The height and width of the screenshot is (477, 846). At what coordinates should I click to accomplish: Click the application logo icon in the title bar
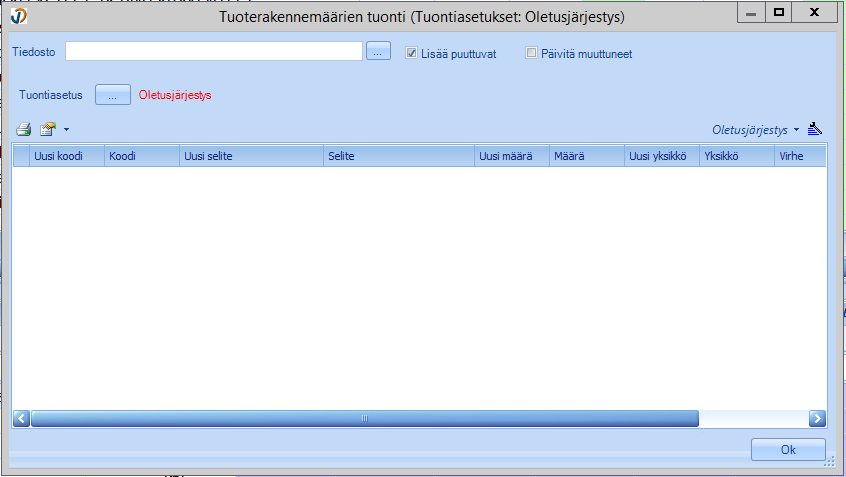tap(19, 16)
